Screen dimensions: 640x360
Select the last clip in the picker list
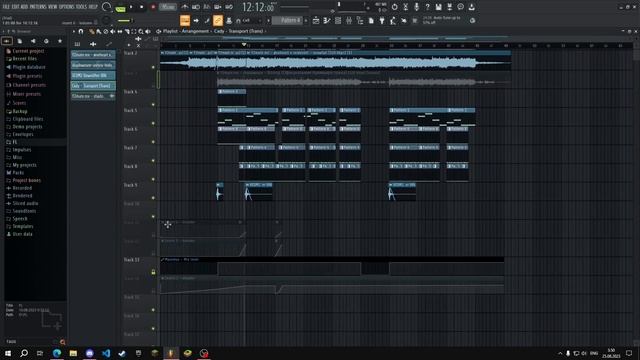[x=93, y=96]
